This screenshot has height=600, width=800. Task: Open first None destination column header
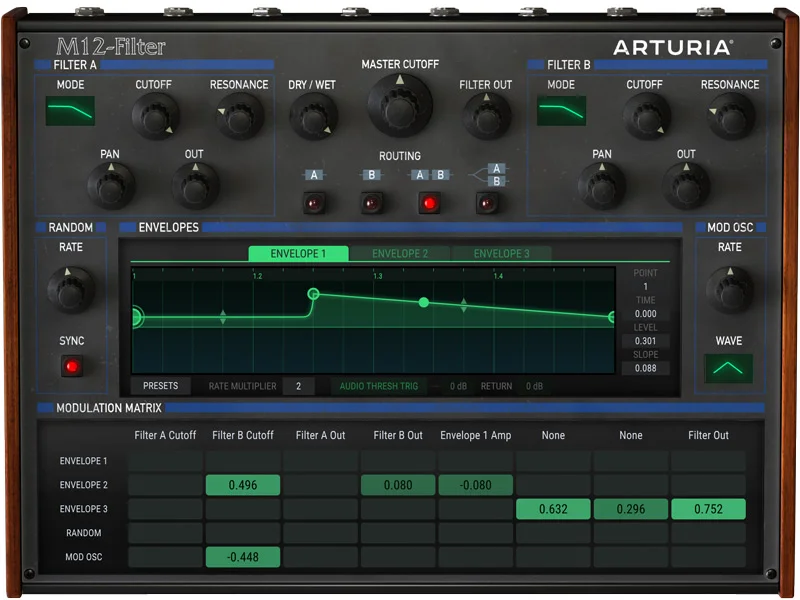(x=553, y=435)
